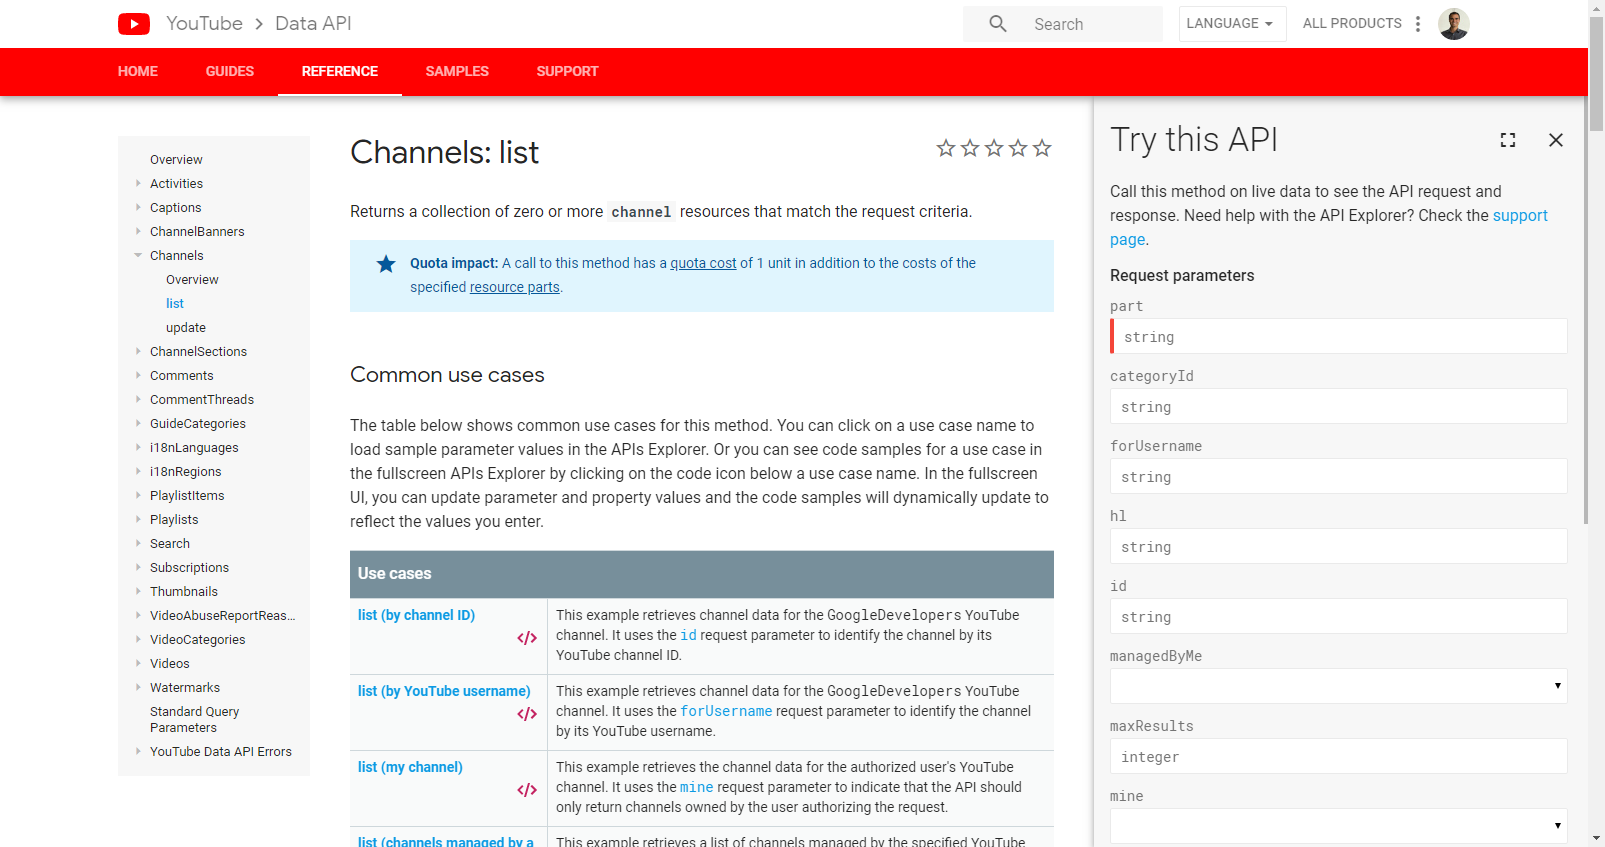This screenshot has height=847, width=1605.
Task: Open code samples for list by channel ID
Action: coord(527,638)
